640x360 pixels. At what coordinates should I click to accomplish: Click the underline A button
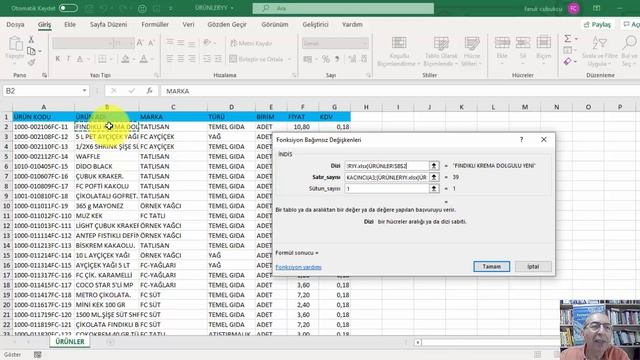tap(80, 59)
